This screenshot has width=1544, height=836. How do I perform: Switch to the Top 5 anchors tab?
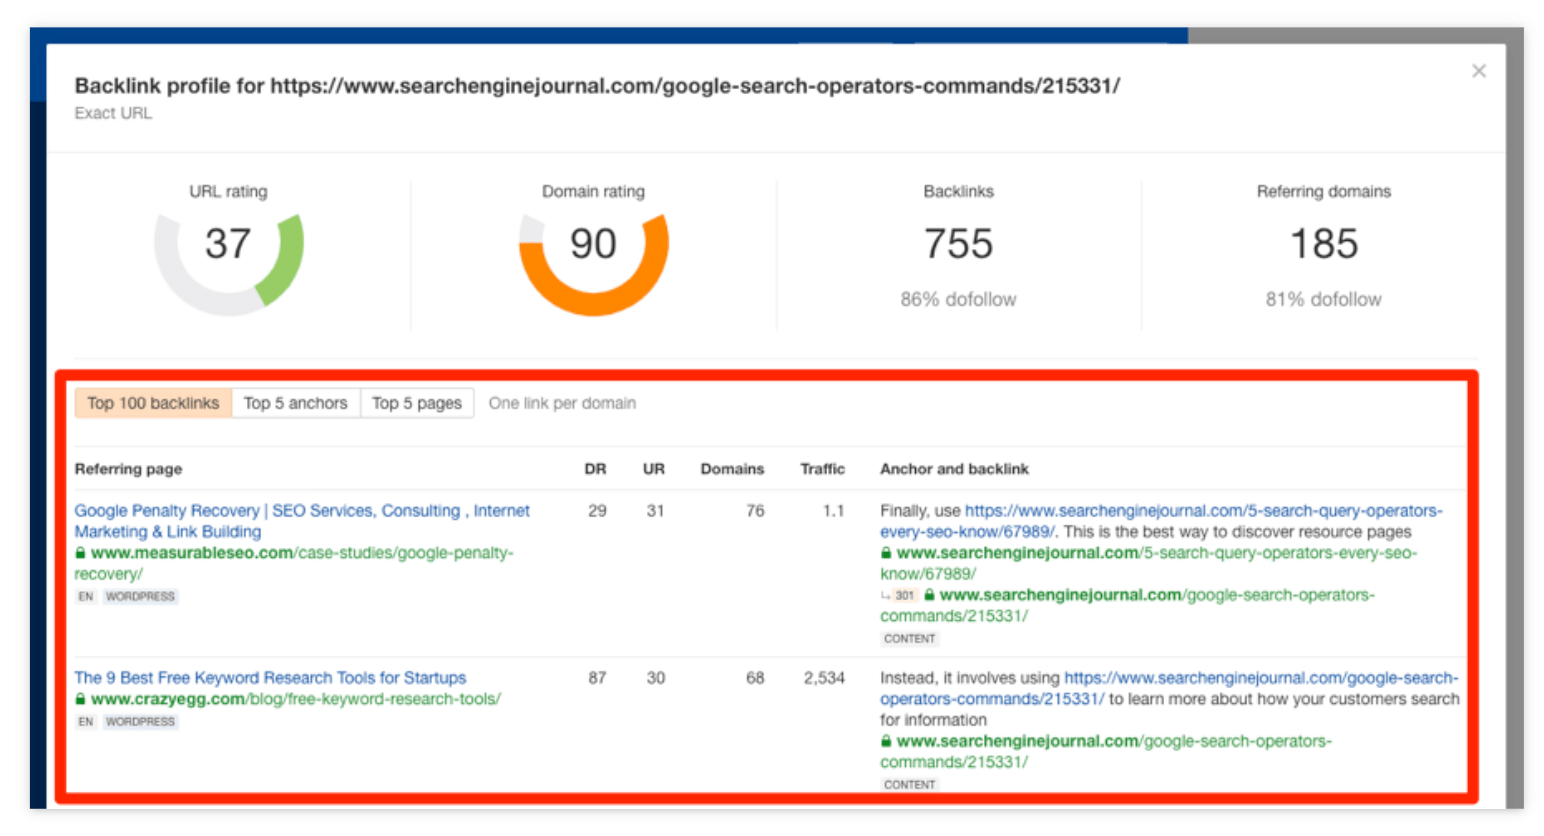(296, 403)
